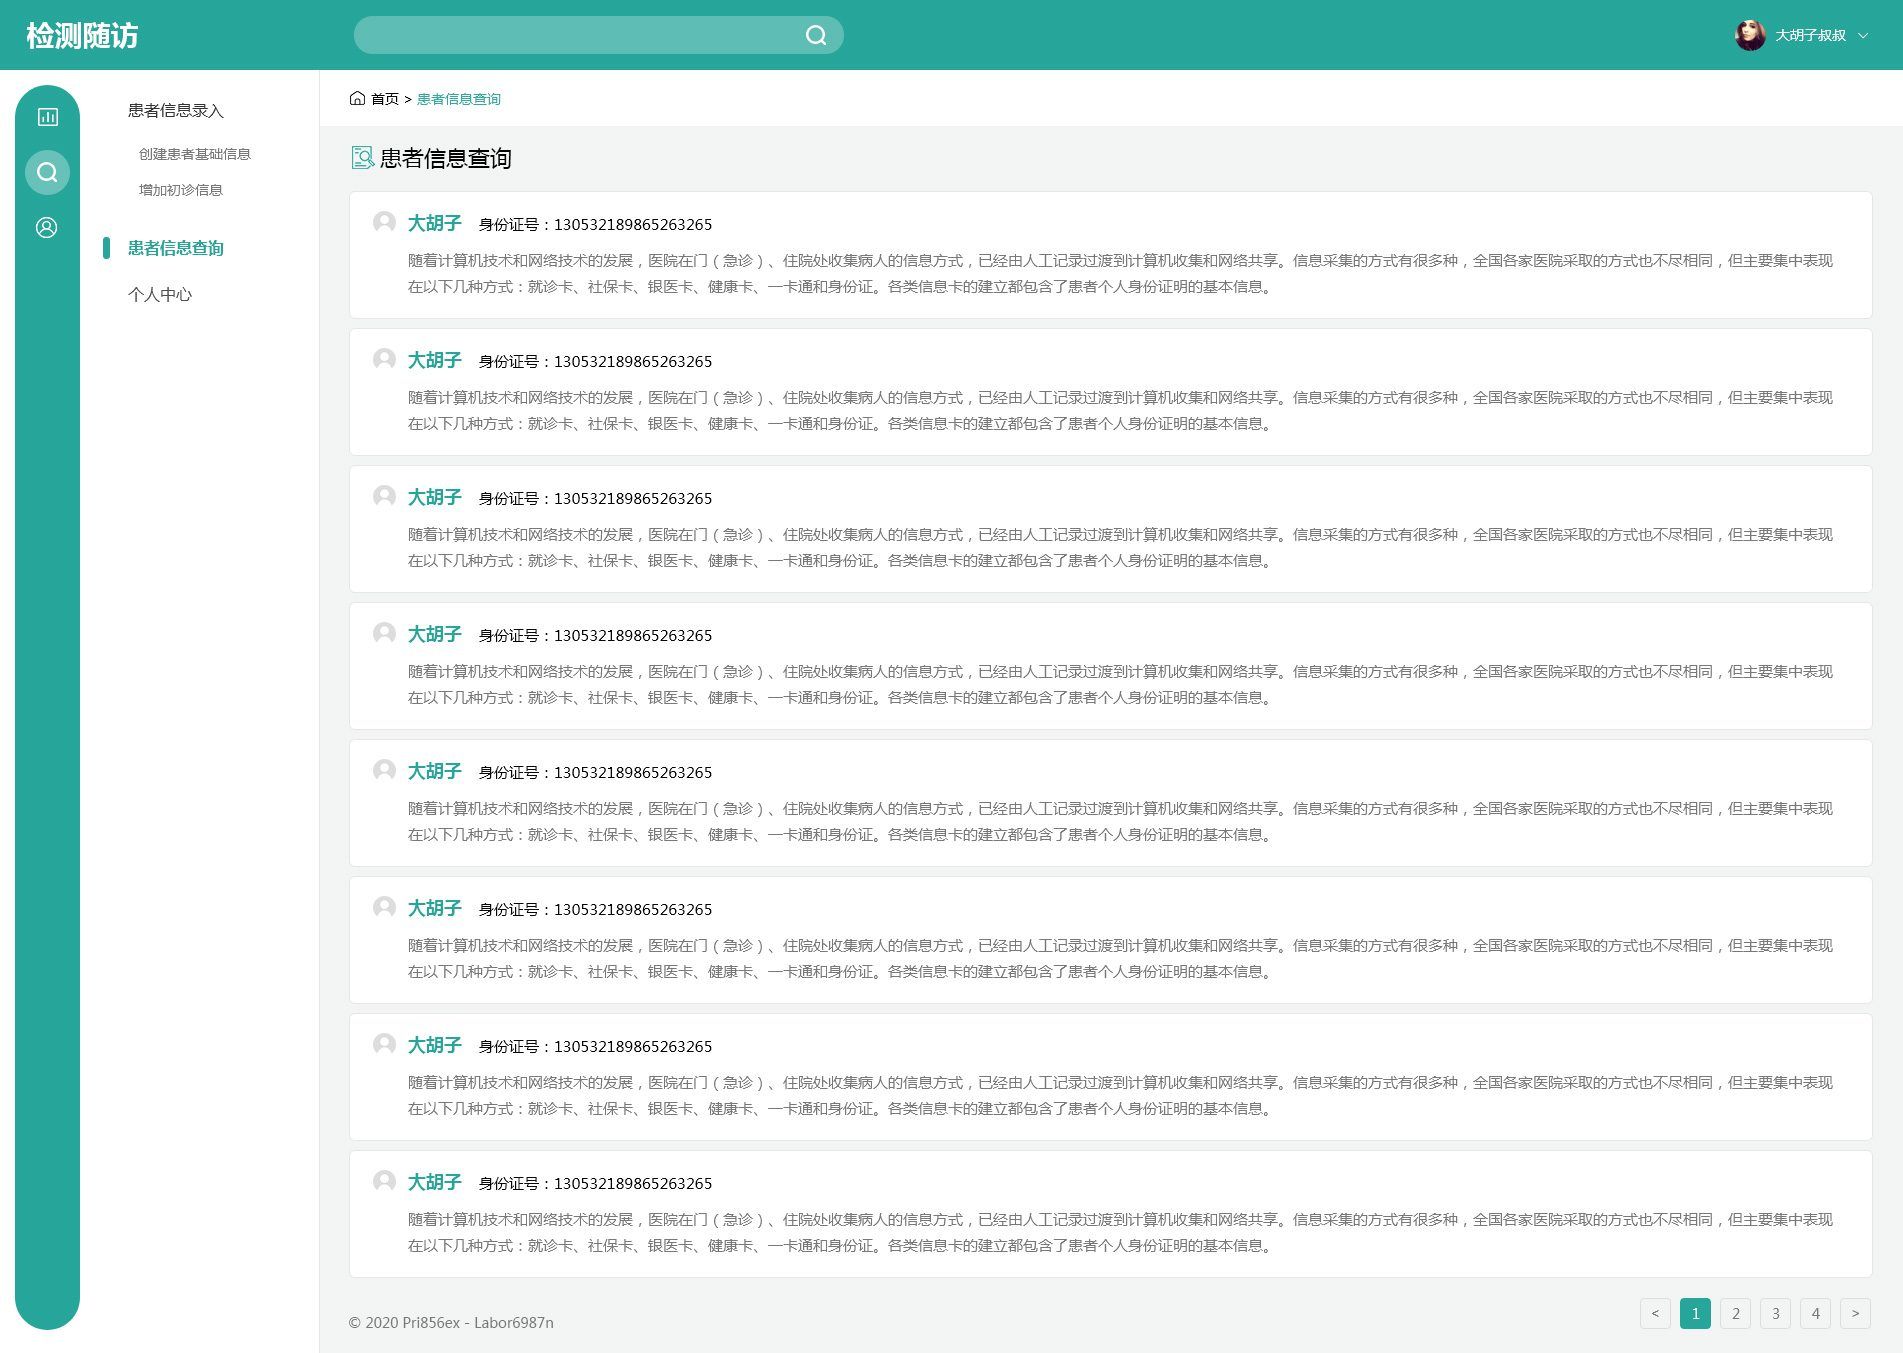Click the 患者信息查询 page title icon
This screenshot has width=1903, height=1353.
pyautogui.click(x=362, y=158)
